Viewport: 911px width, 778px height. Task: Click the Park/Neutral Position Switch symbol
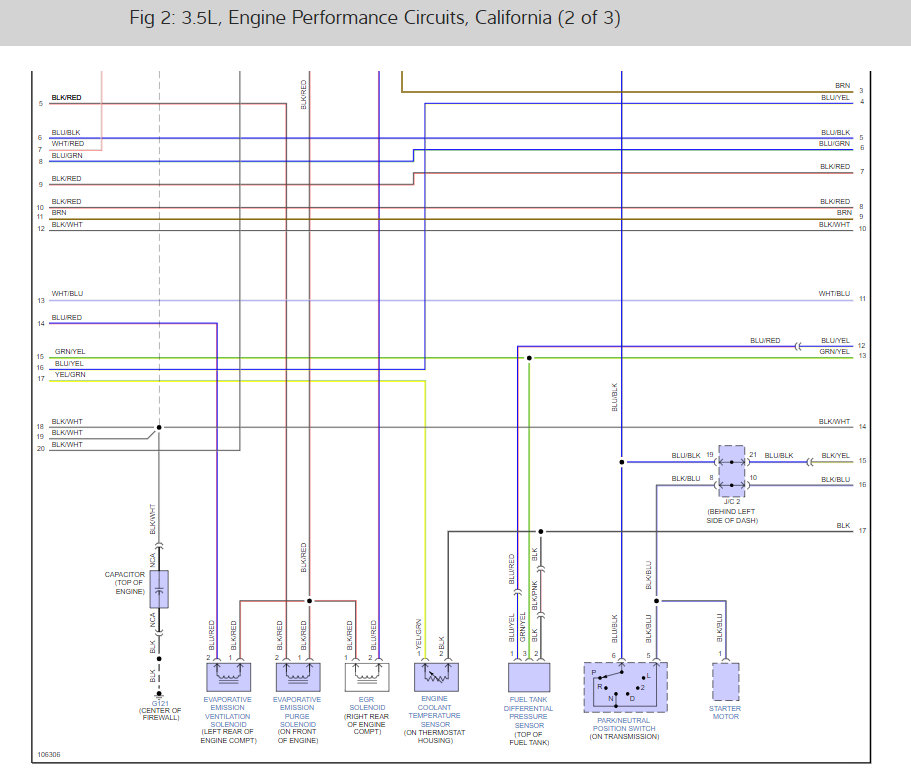[x=625, y=687]
